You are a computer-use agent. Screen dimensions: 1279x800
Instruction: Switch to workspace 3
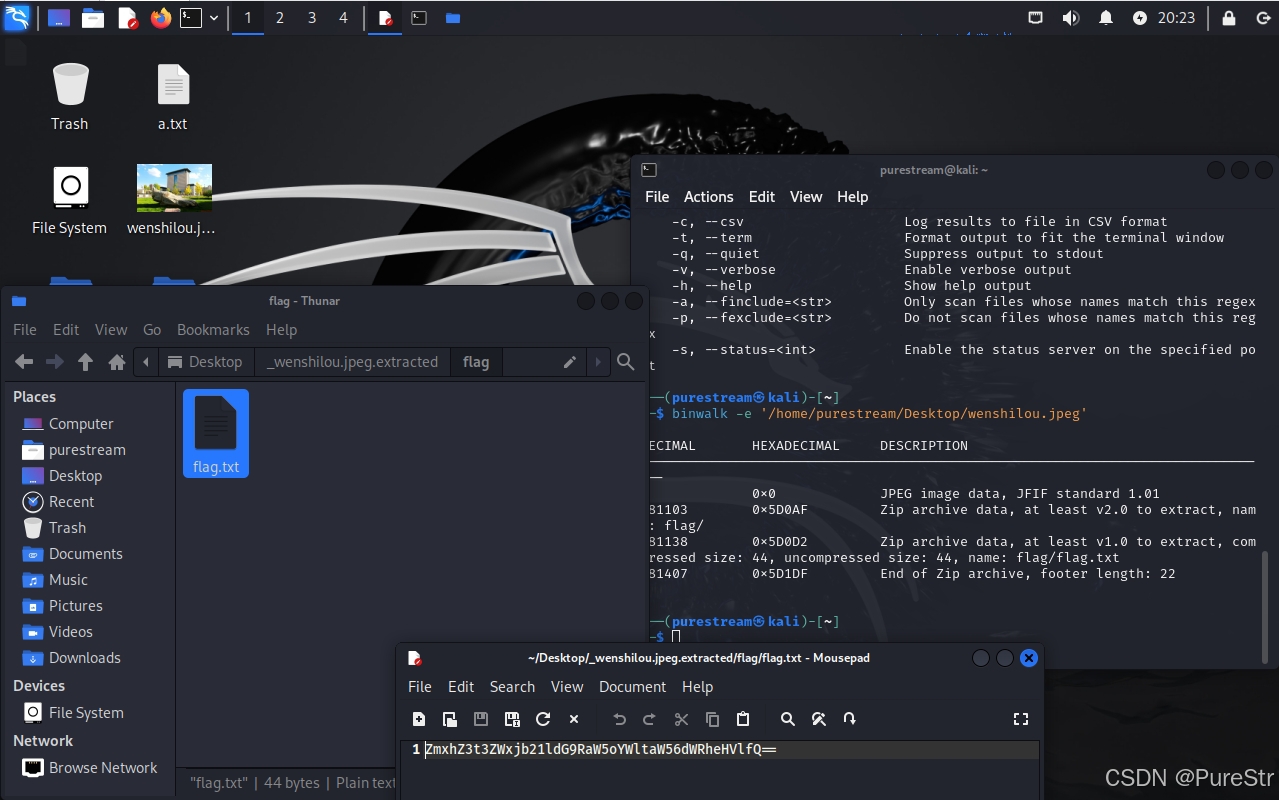click(312, 18)
